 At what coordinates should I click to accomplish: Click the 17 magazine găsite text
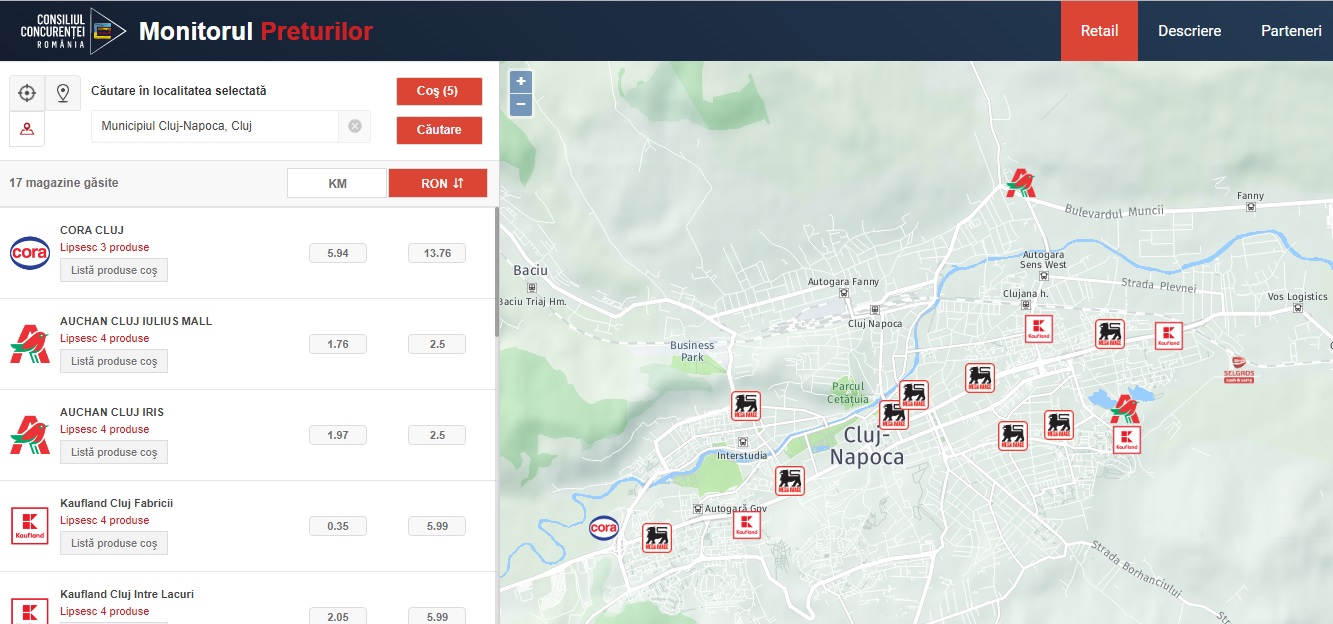[64, 183]
